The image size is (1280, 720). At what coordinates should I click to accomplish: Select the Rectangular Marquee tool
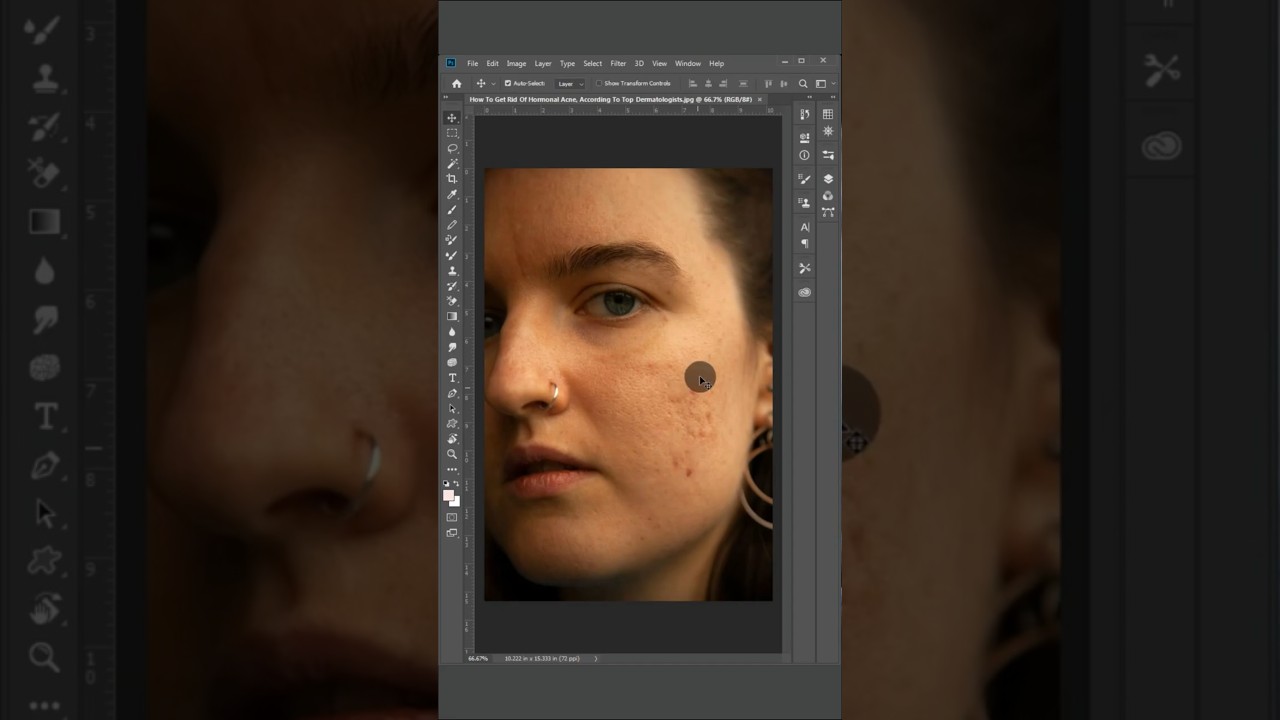[x=452, y=133]
